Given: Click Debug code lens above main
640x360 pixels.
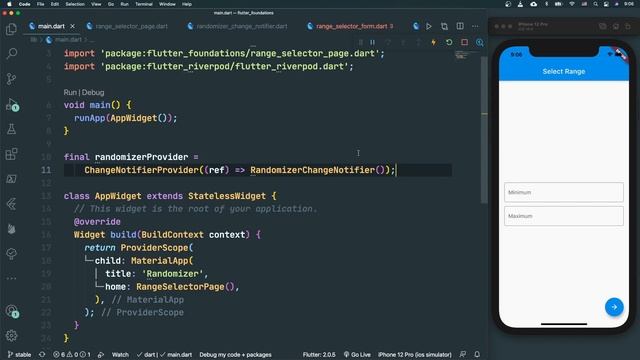Looking at the screenshot, I should (93, 93).
